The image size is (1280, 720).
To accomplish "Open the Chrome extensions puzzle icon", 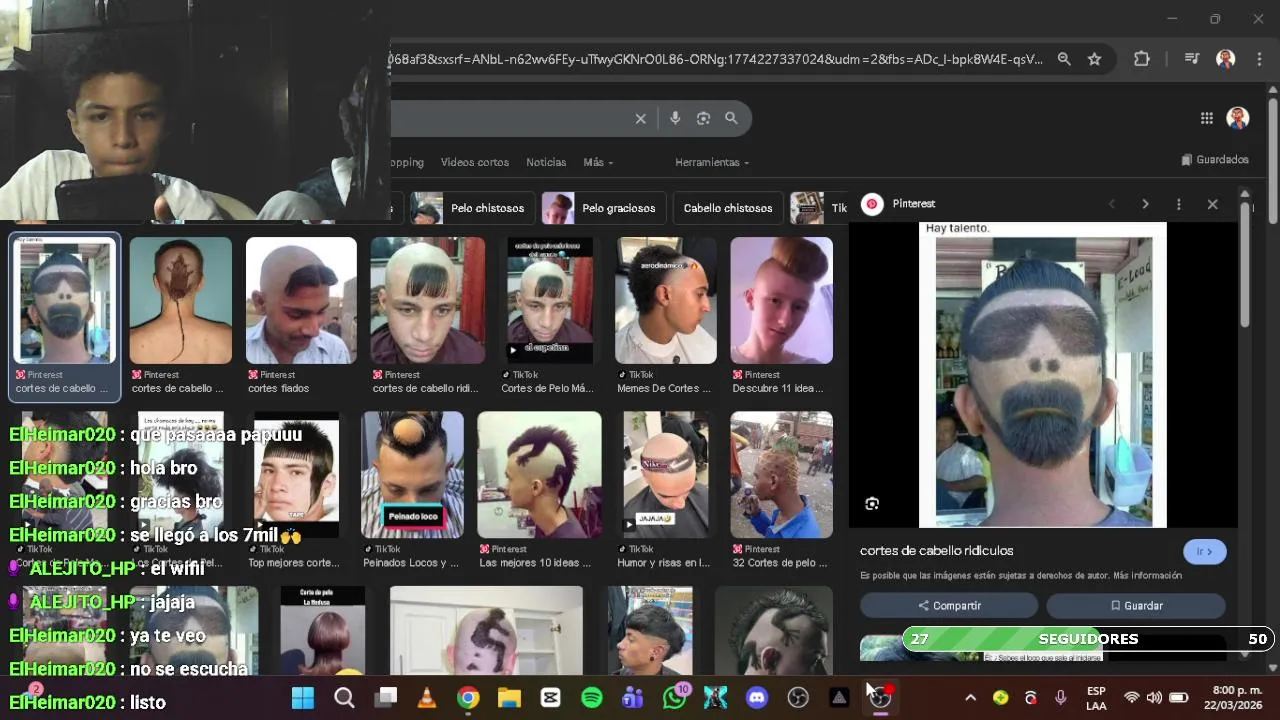I will click(x=1142, y=59).
